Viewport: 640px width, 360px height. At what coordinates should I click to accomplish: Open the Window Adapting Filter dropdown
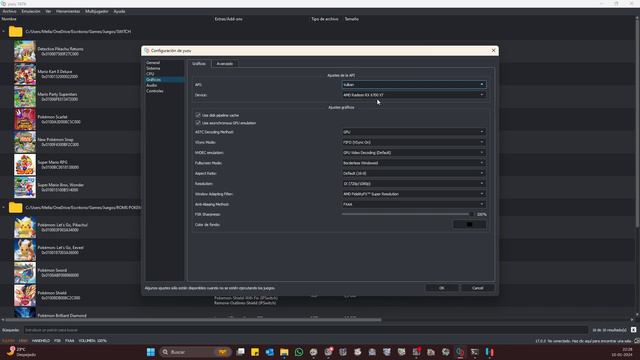pyautogui.click(x=414, y=194)
